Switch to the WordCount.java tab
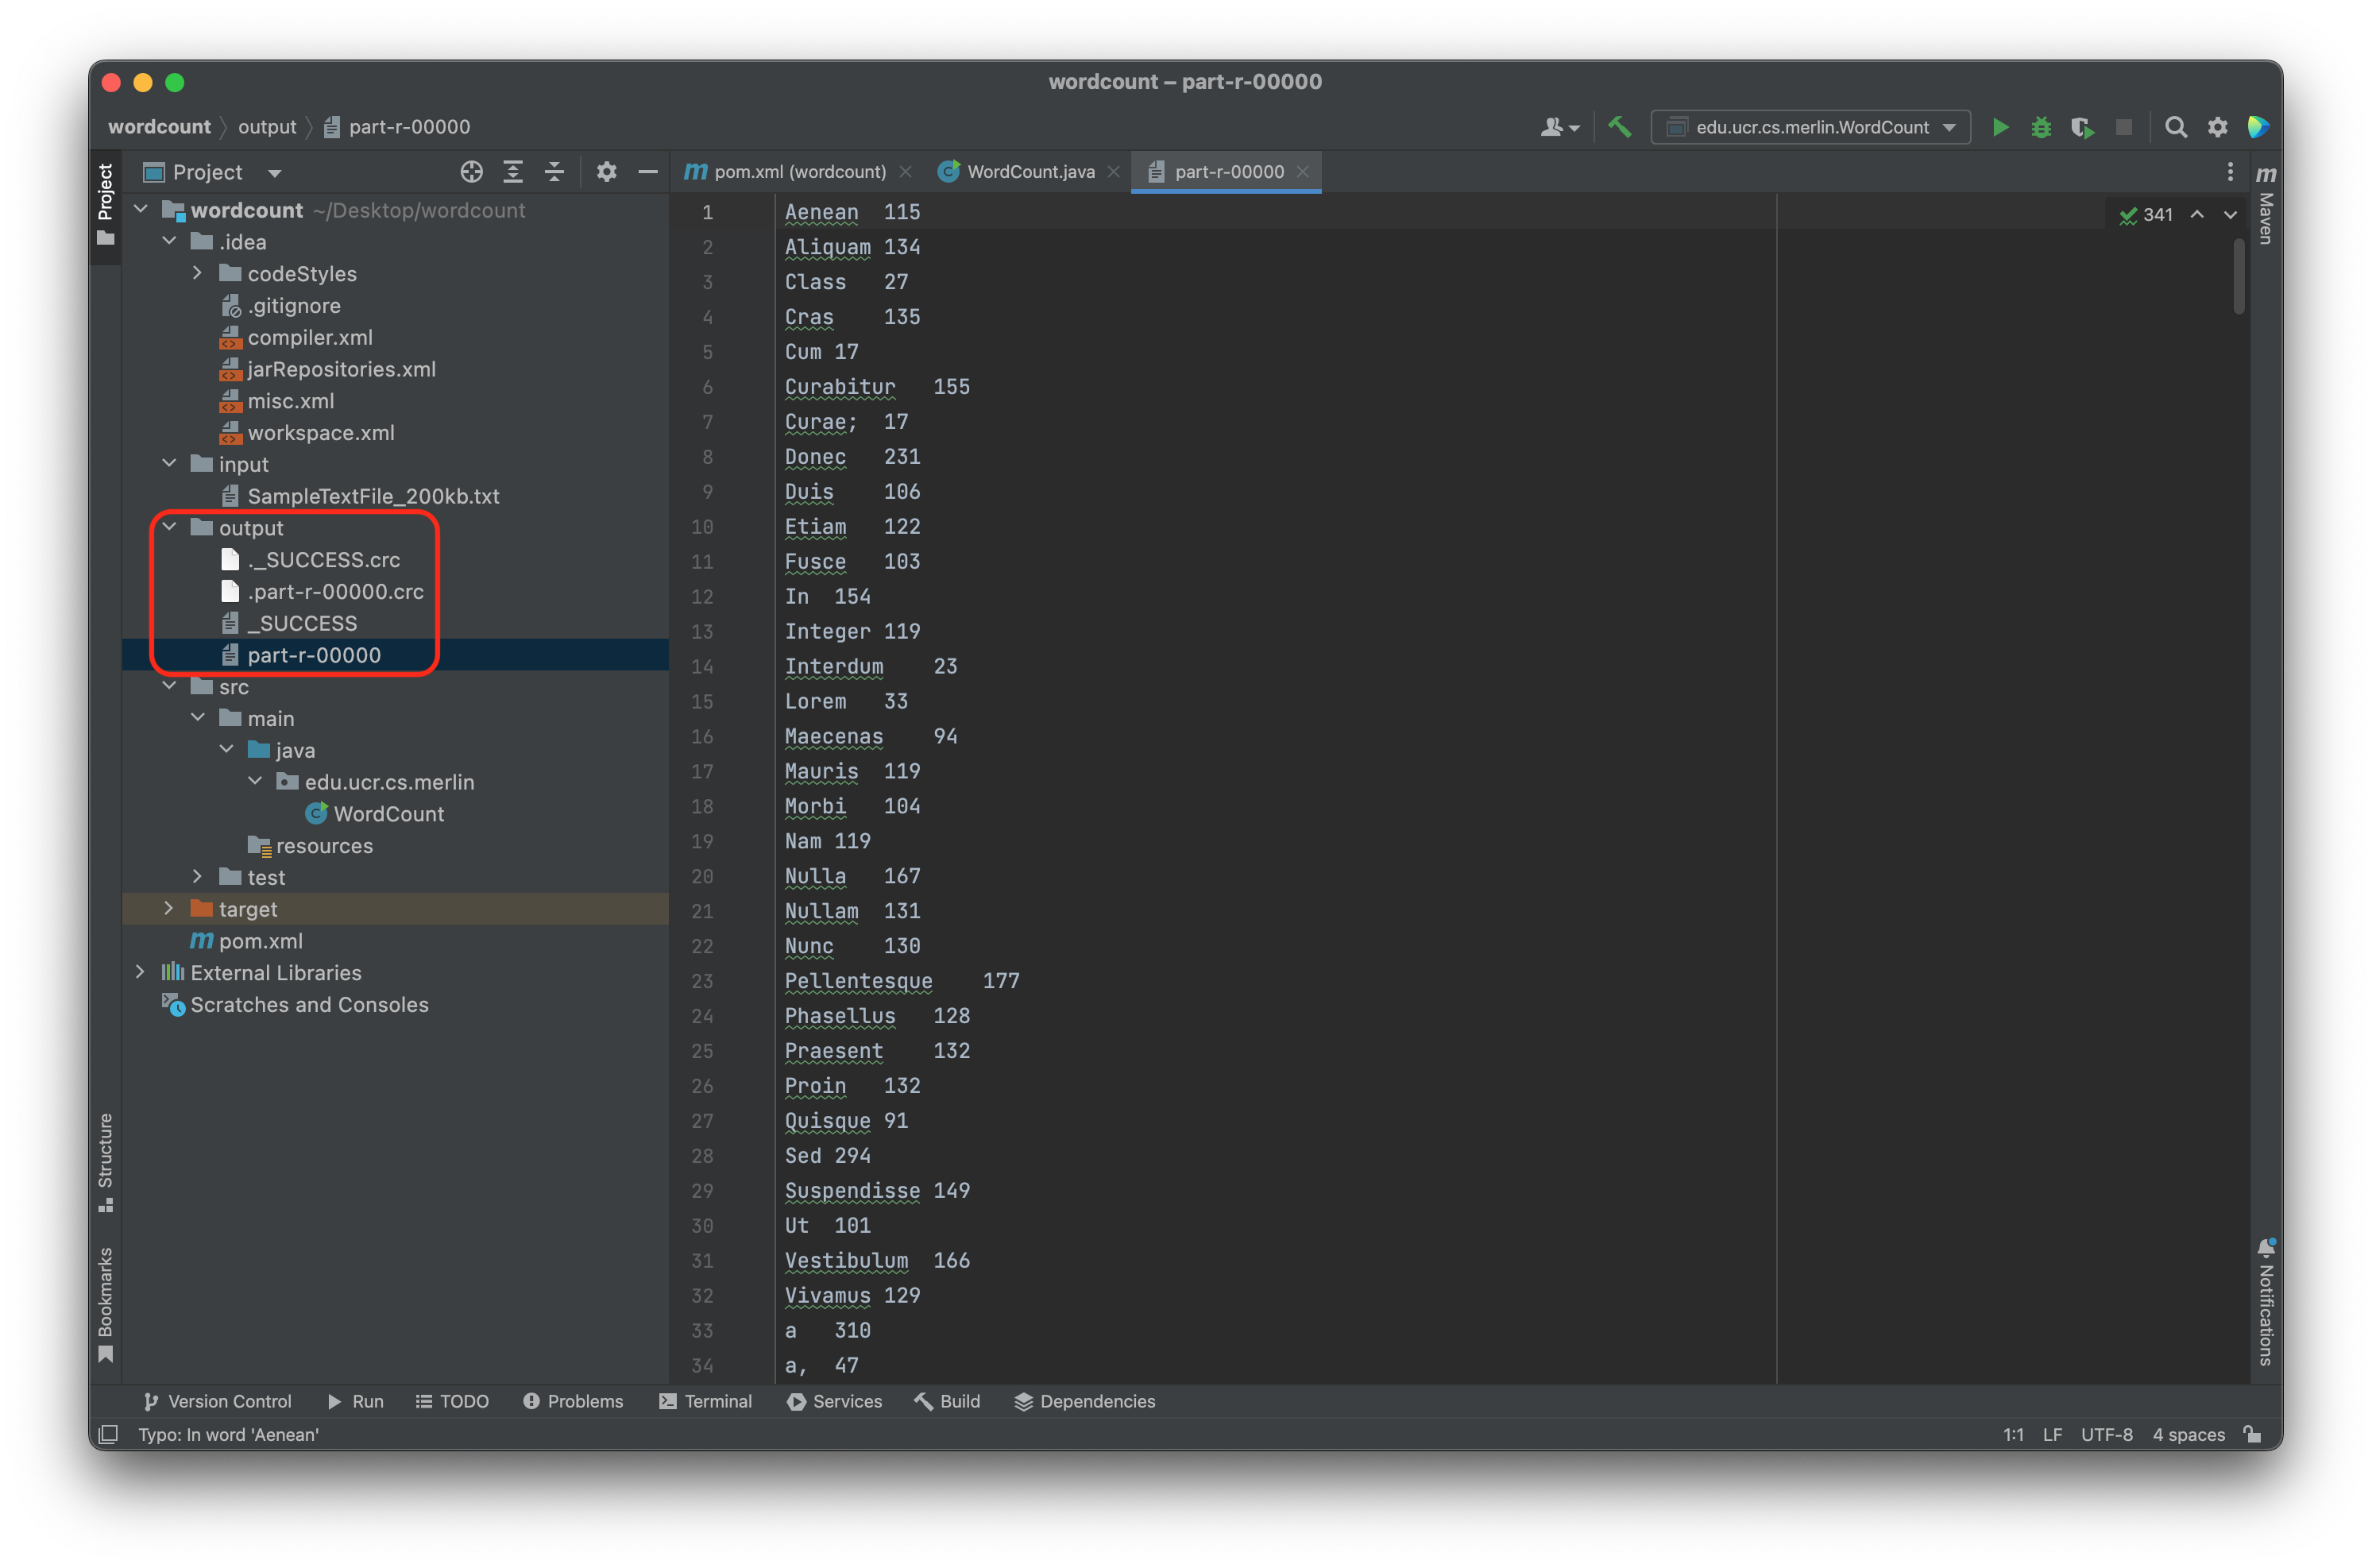 point(1030,172)
